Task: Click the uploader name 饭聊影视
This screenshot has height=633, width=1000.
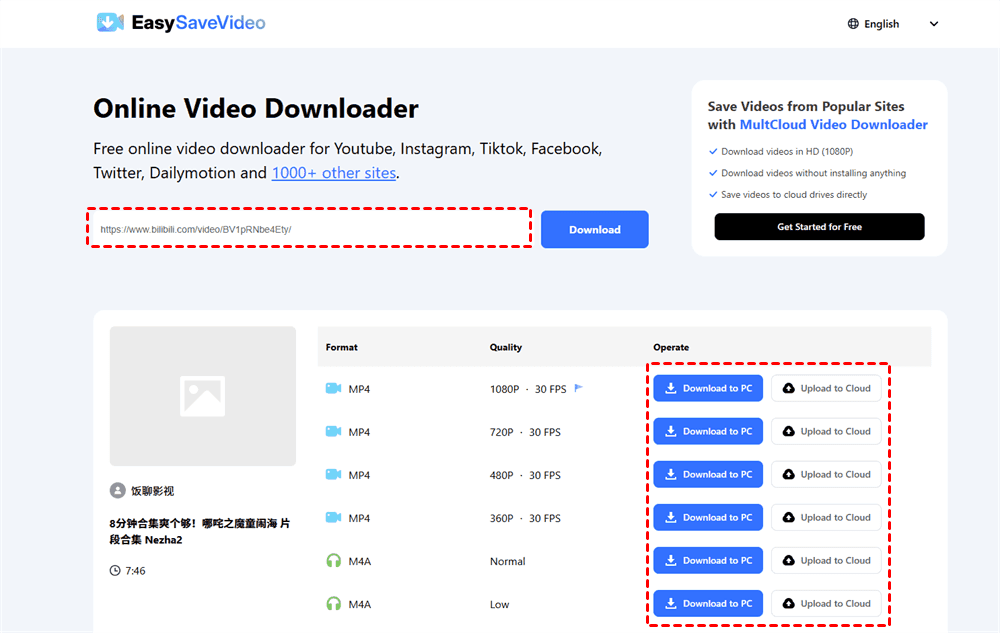Action: (152, 491)
